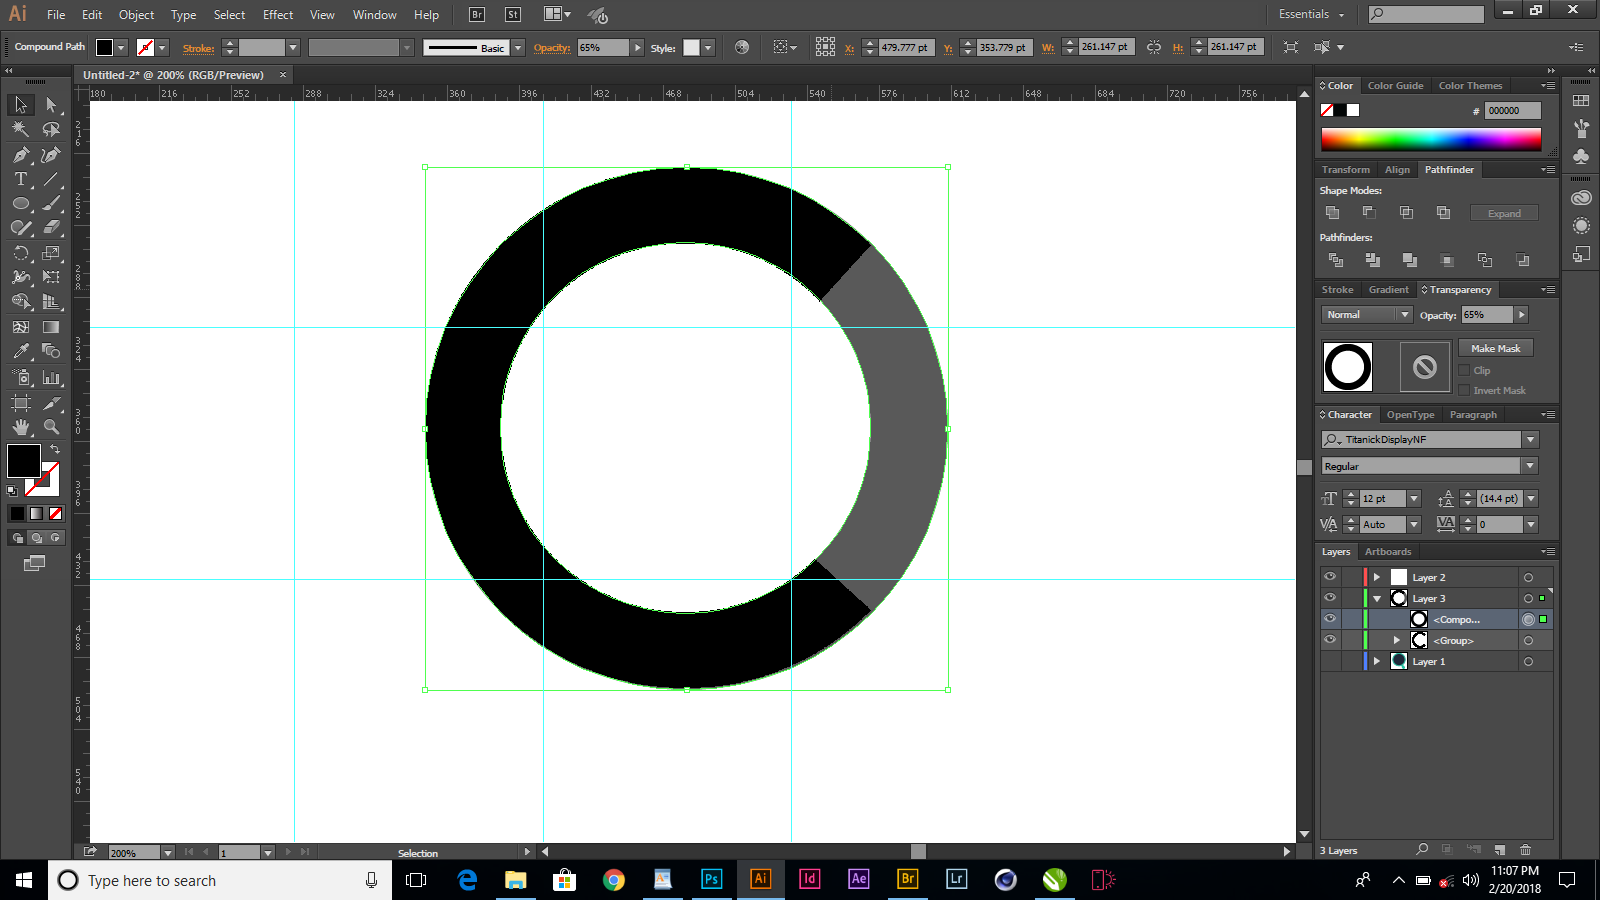Hide the Group sublayer
Viewport: 1600px width, 900px height.
pos(1330,640)
